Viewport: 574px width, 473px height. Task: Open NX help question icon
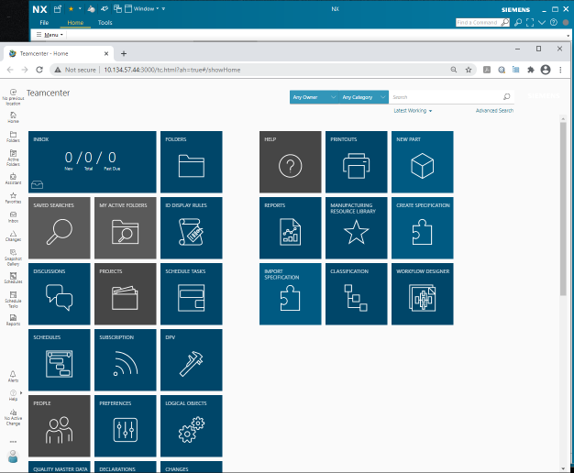click(x=554, y=22)
